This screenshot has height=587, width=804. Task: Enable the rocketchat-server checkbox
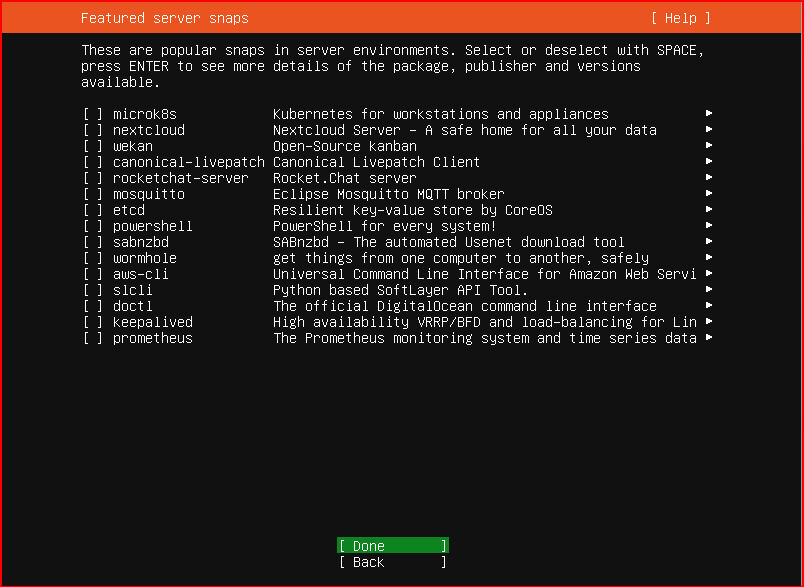tap(93, 178)
